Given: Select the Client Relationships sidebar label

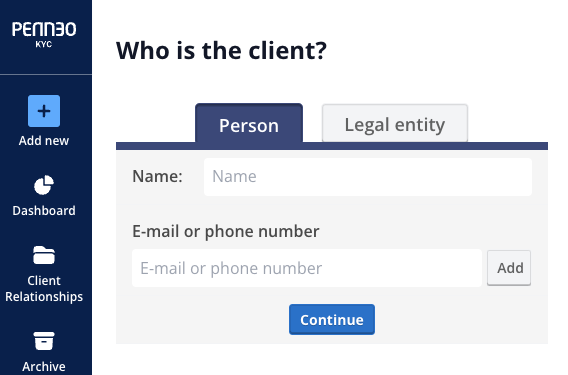Looking at the screenshot, I should (44, 289).
